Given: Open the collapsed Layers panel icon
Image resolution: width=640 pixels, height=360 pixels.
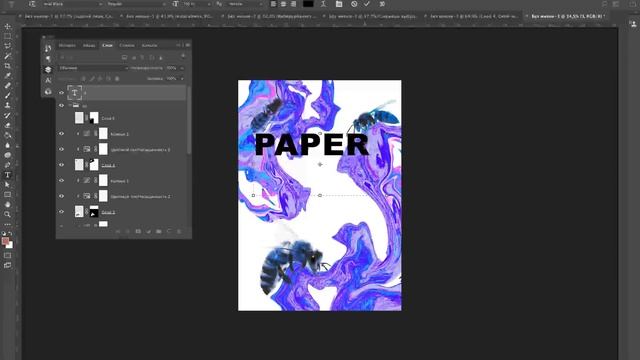Looking at the screenshot, I should click(x=48, y=70).
